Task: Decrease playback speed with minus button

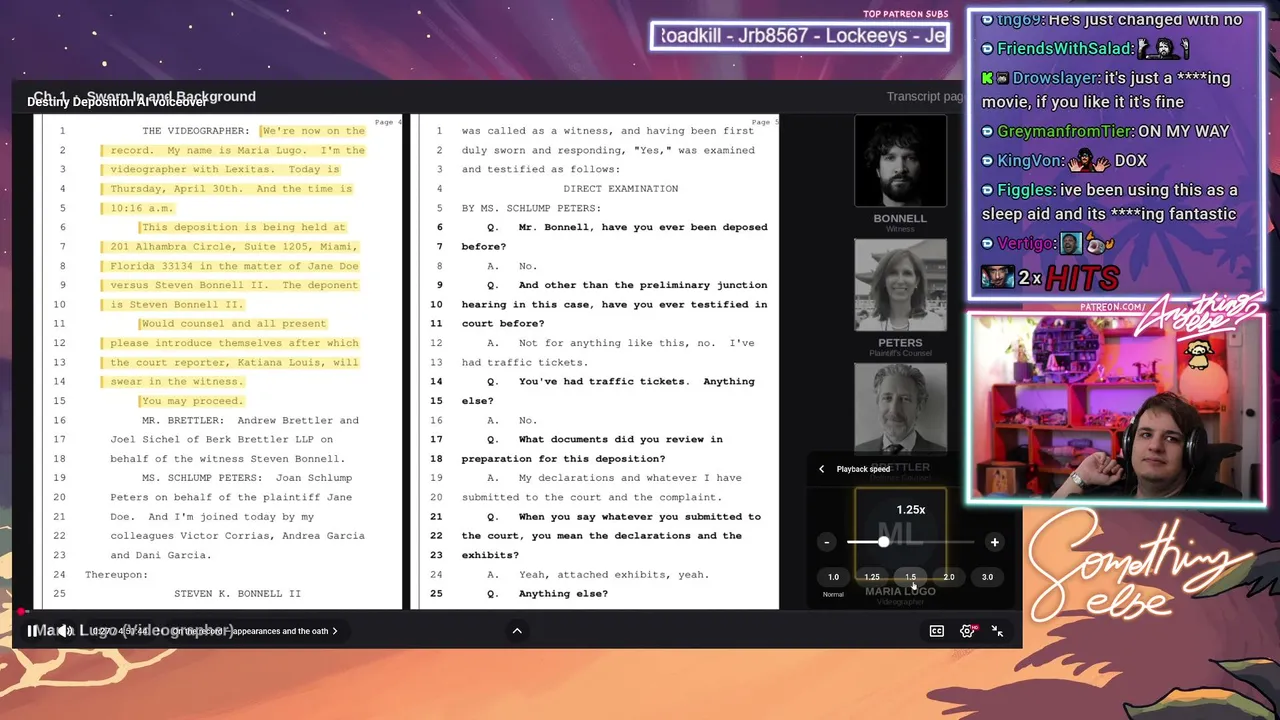Action: (x=826, y=542)
